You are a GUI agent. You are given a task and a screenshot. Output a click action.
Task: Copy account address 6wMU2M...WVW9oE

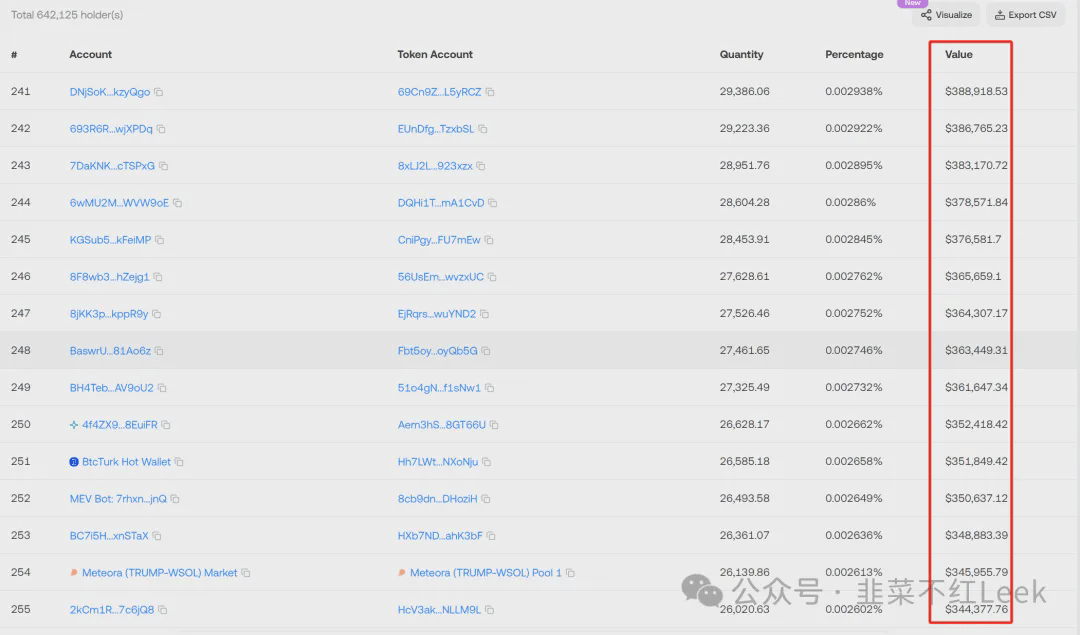[x=178, y=202]
